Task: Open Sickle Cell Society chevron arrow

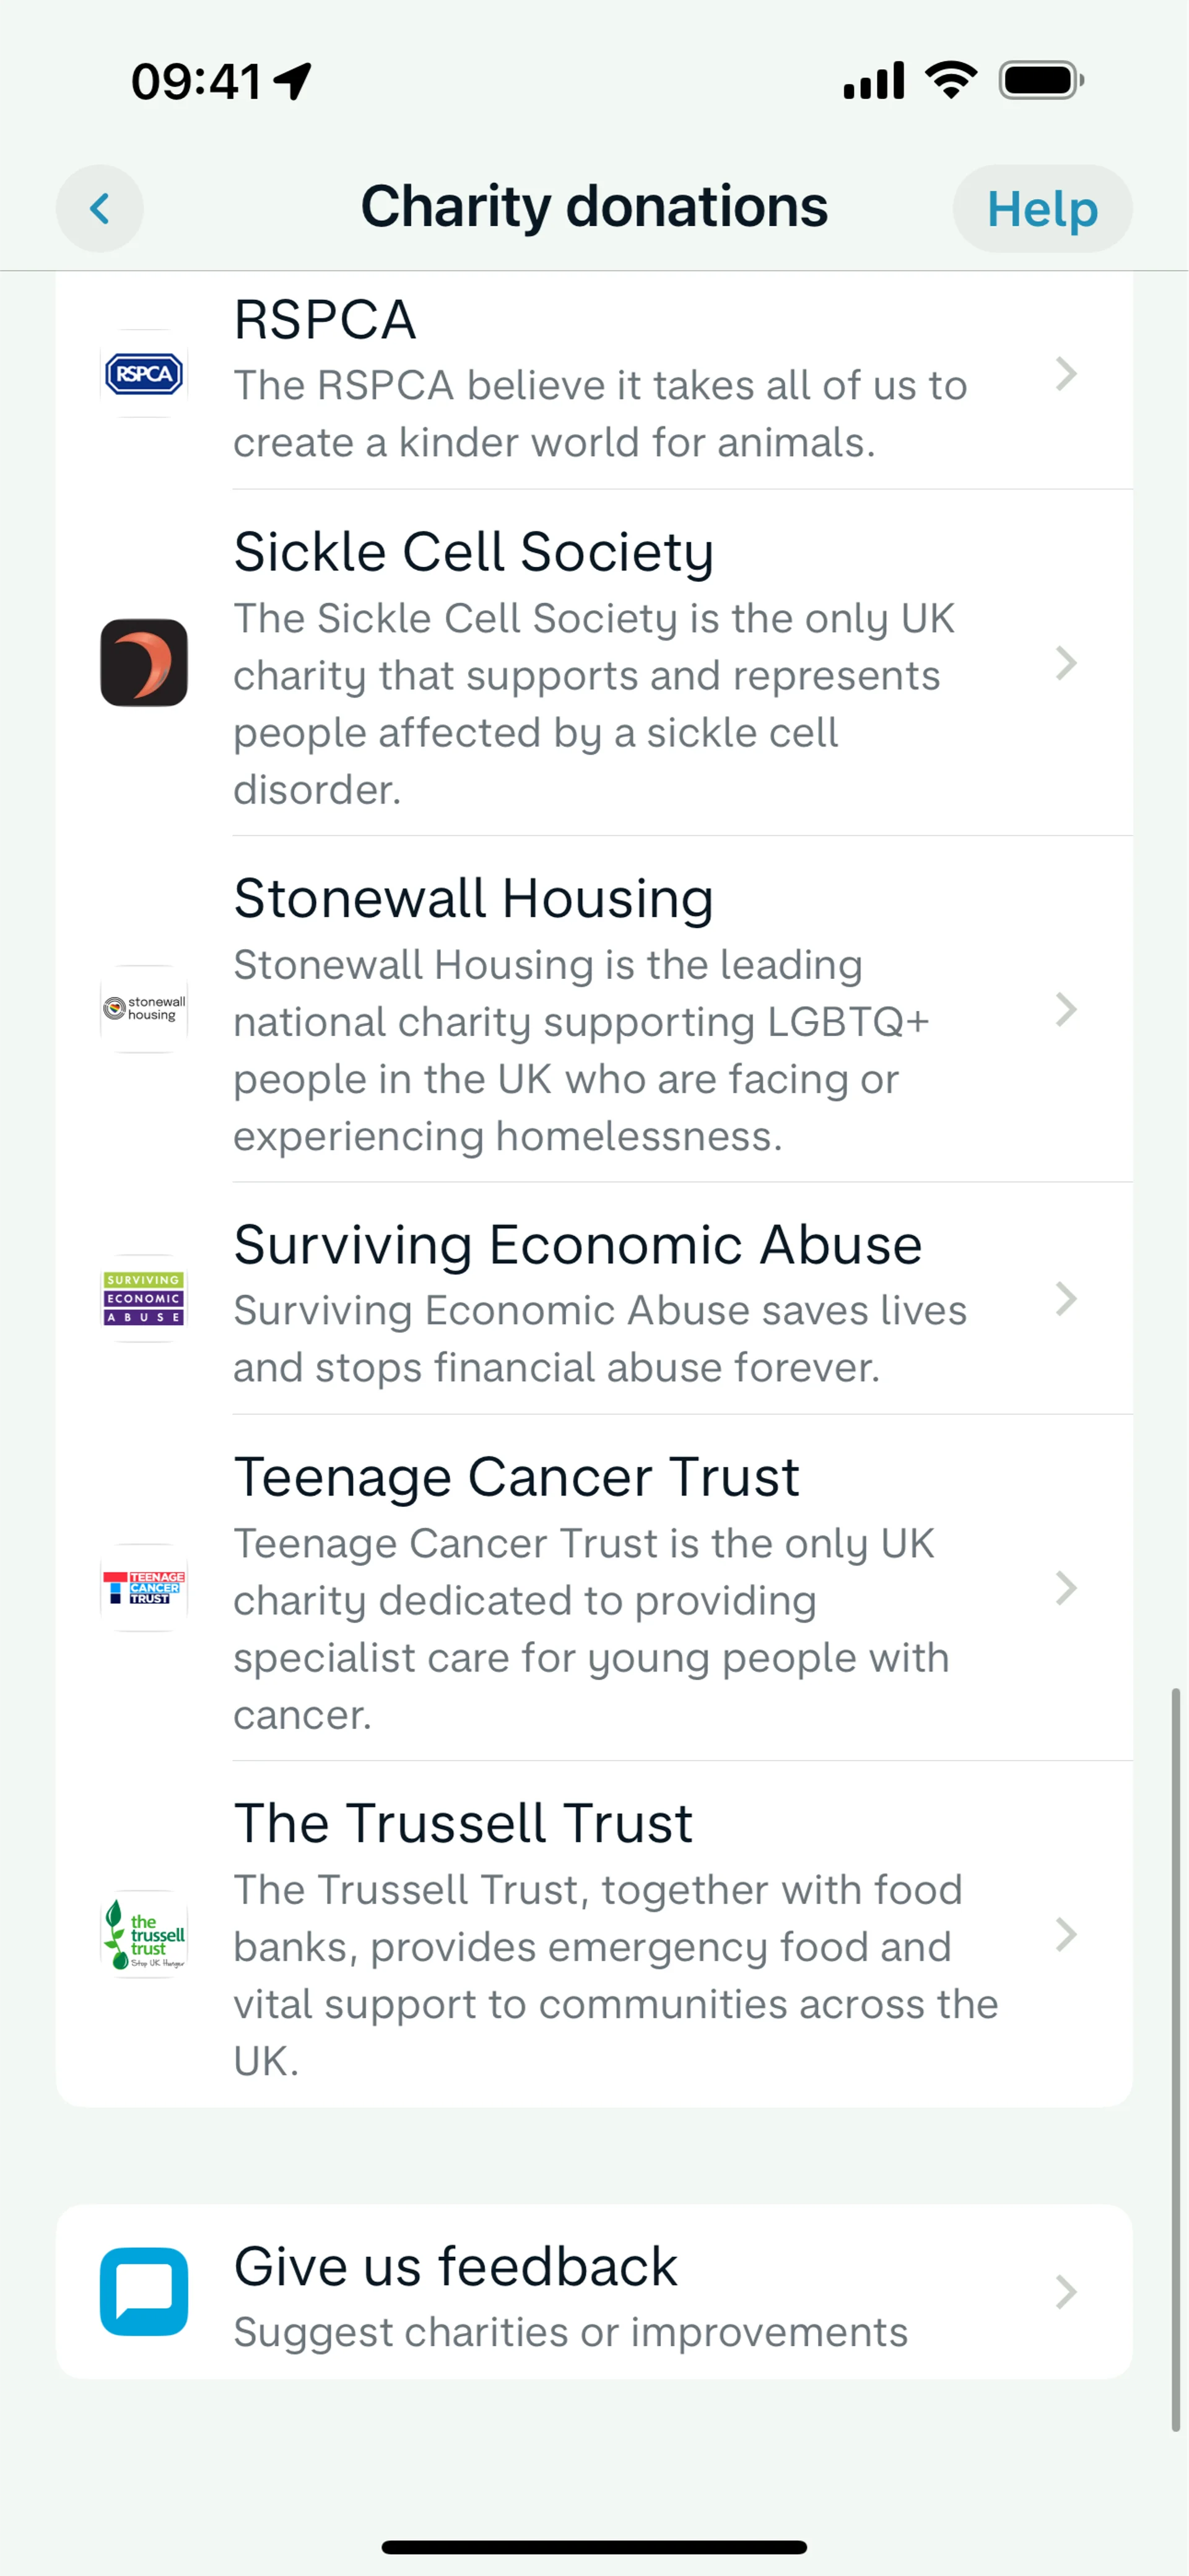Action: click(1066, 663)
